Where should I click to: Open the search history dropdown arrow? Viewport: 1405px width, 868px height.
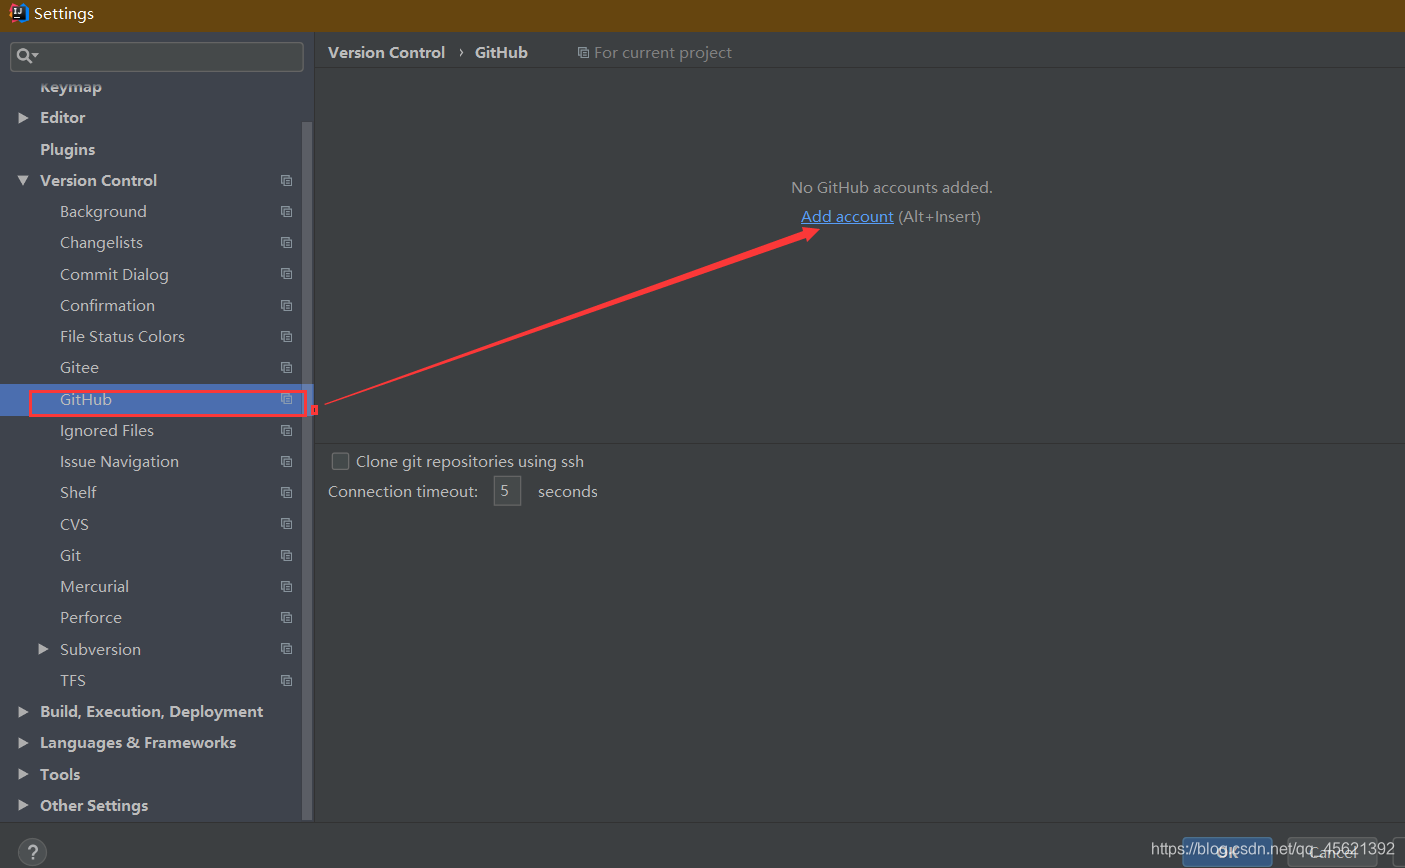coord(35,57)
